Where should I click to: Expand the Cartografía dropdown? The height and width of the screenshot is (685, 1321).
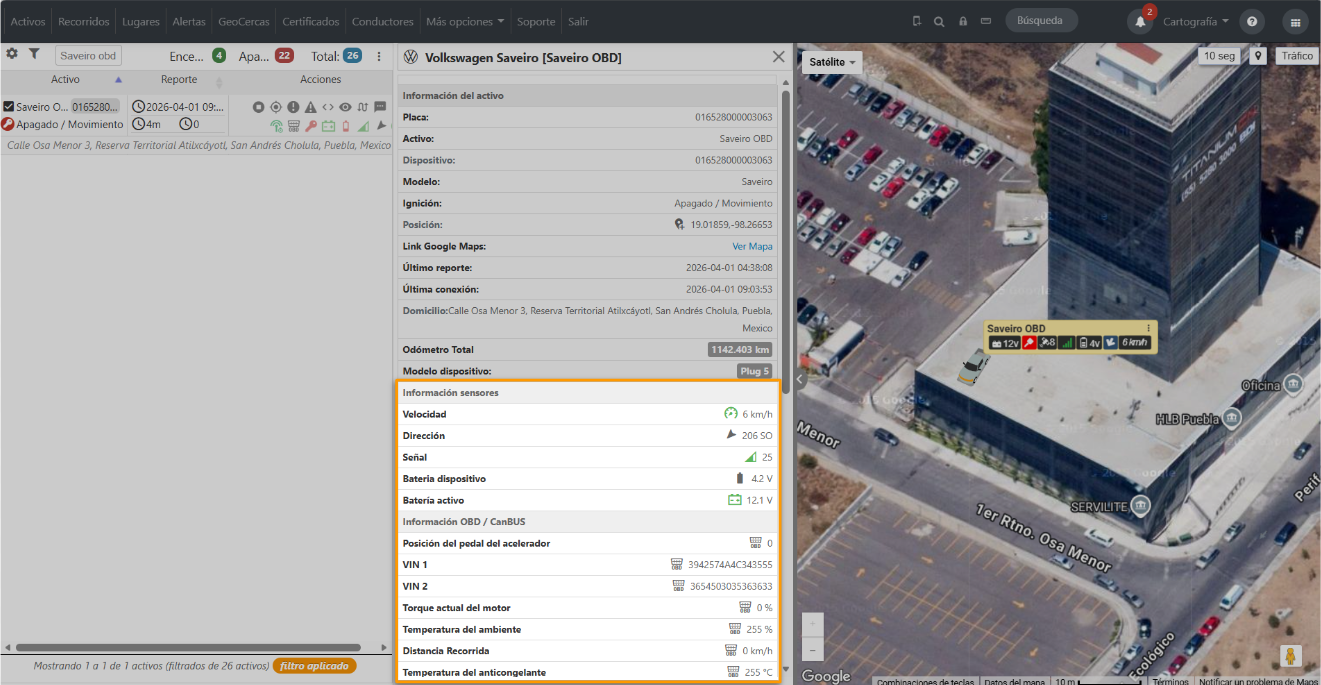coord(1196,21)
